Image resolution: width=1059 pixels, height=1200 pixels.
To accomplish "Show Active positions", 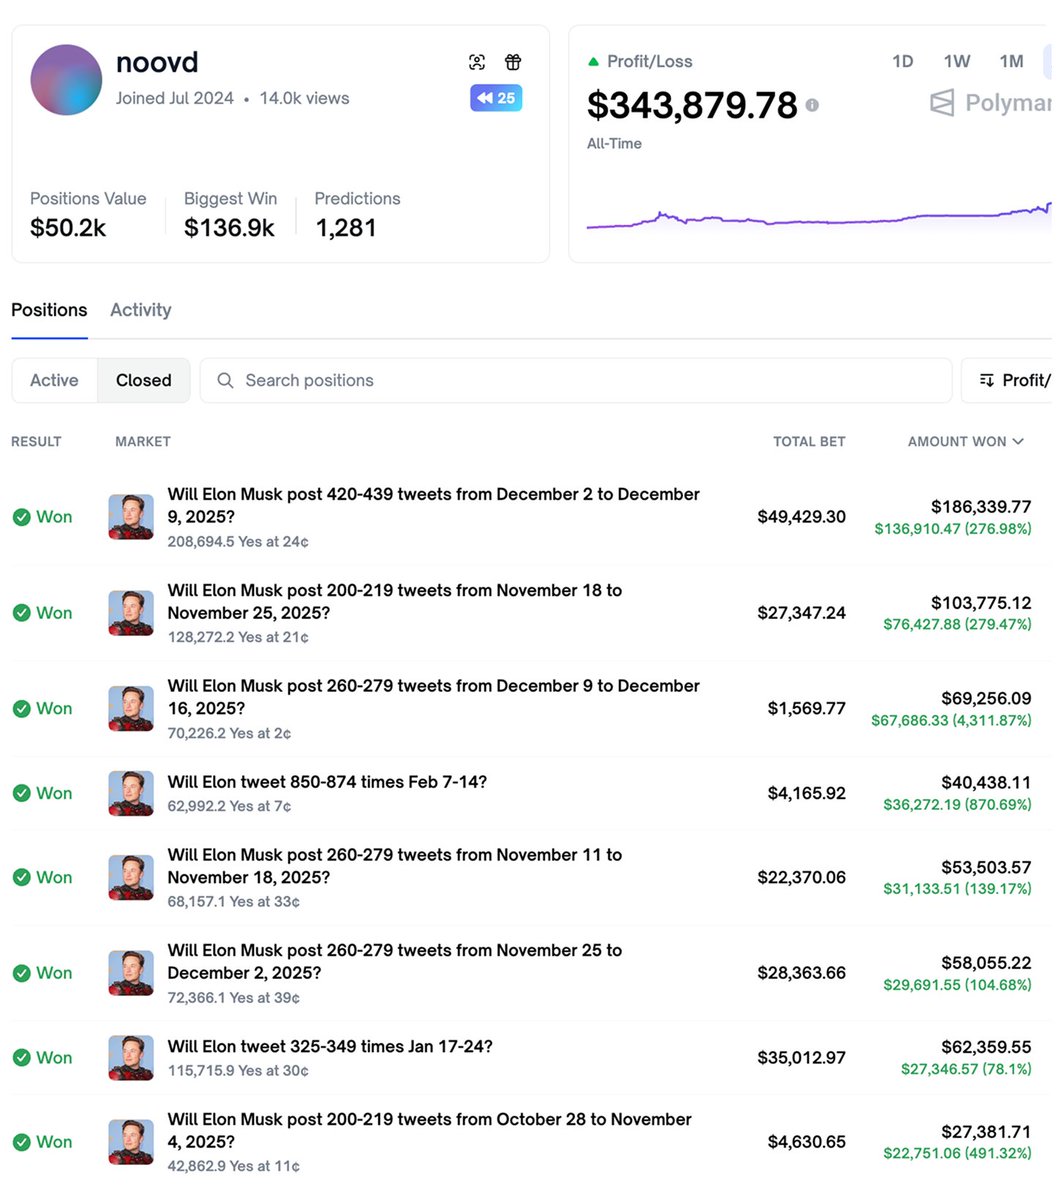I will click(x=54, y=380).
